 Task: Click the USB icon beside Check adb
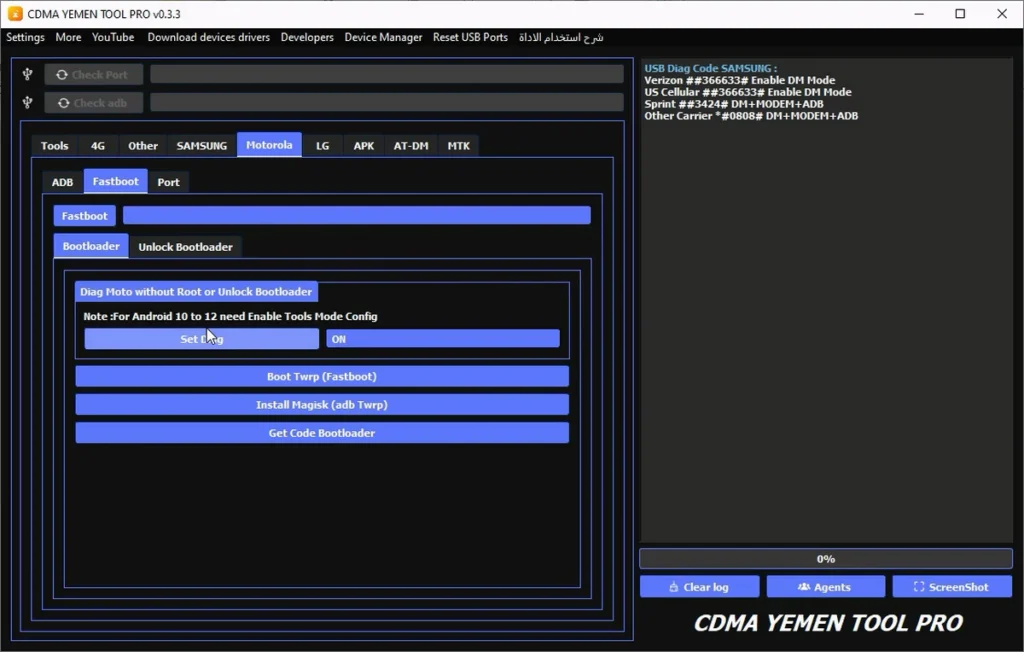pos(27,103)
